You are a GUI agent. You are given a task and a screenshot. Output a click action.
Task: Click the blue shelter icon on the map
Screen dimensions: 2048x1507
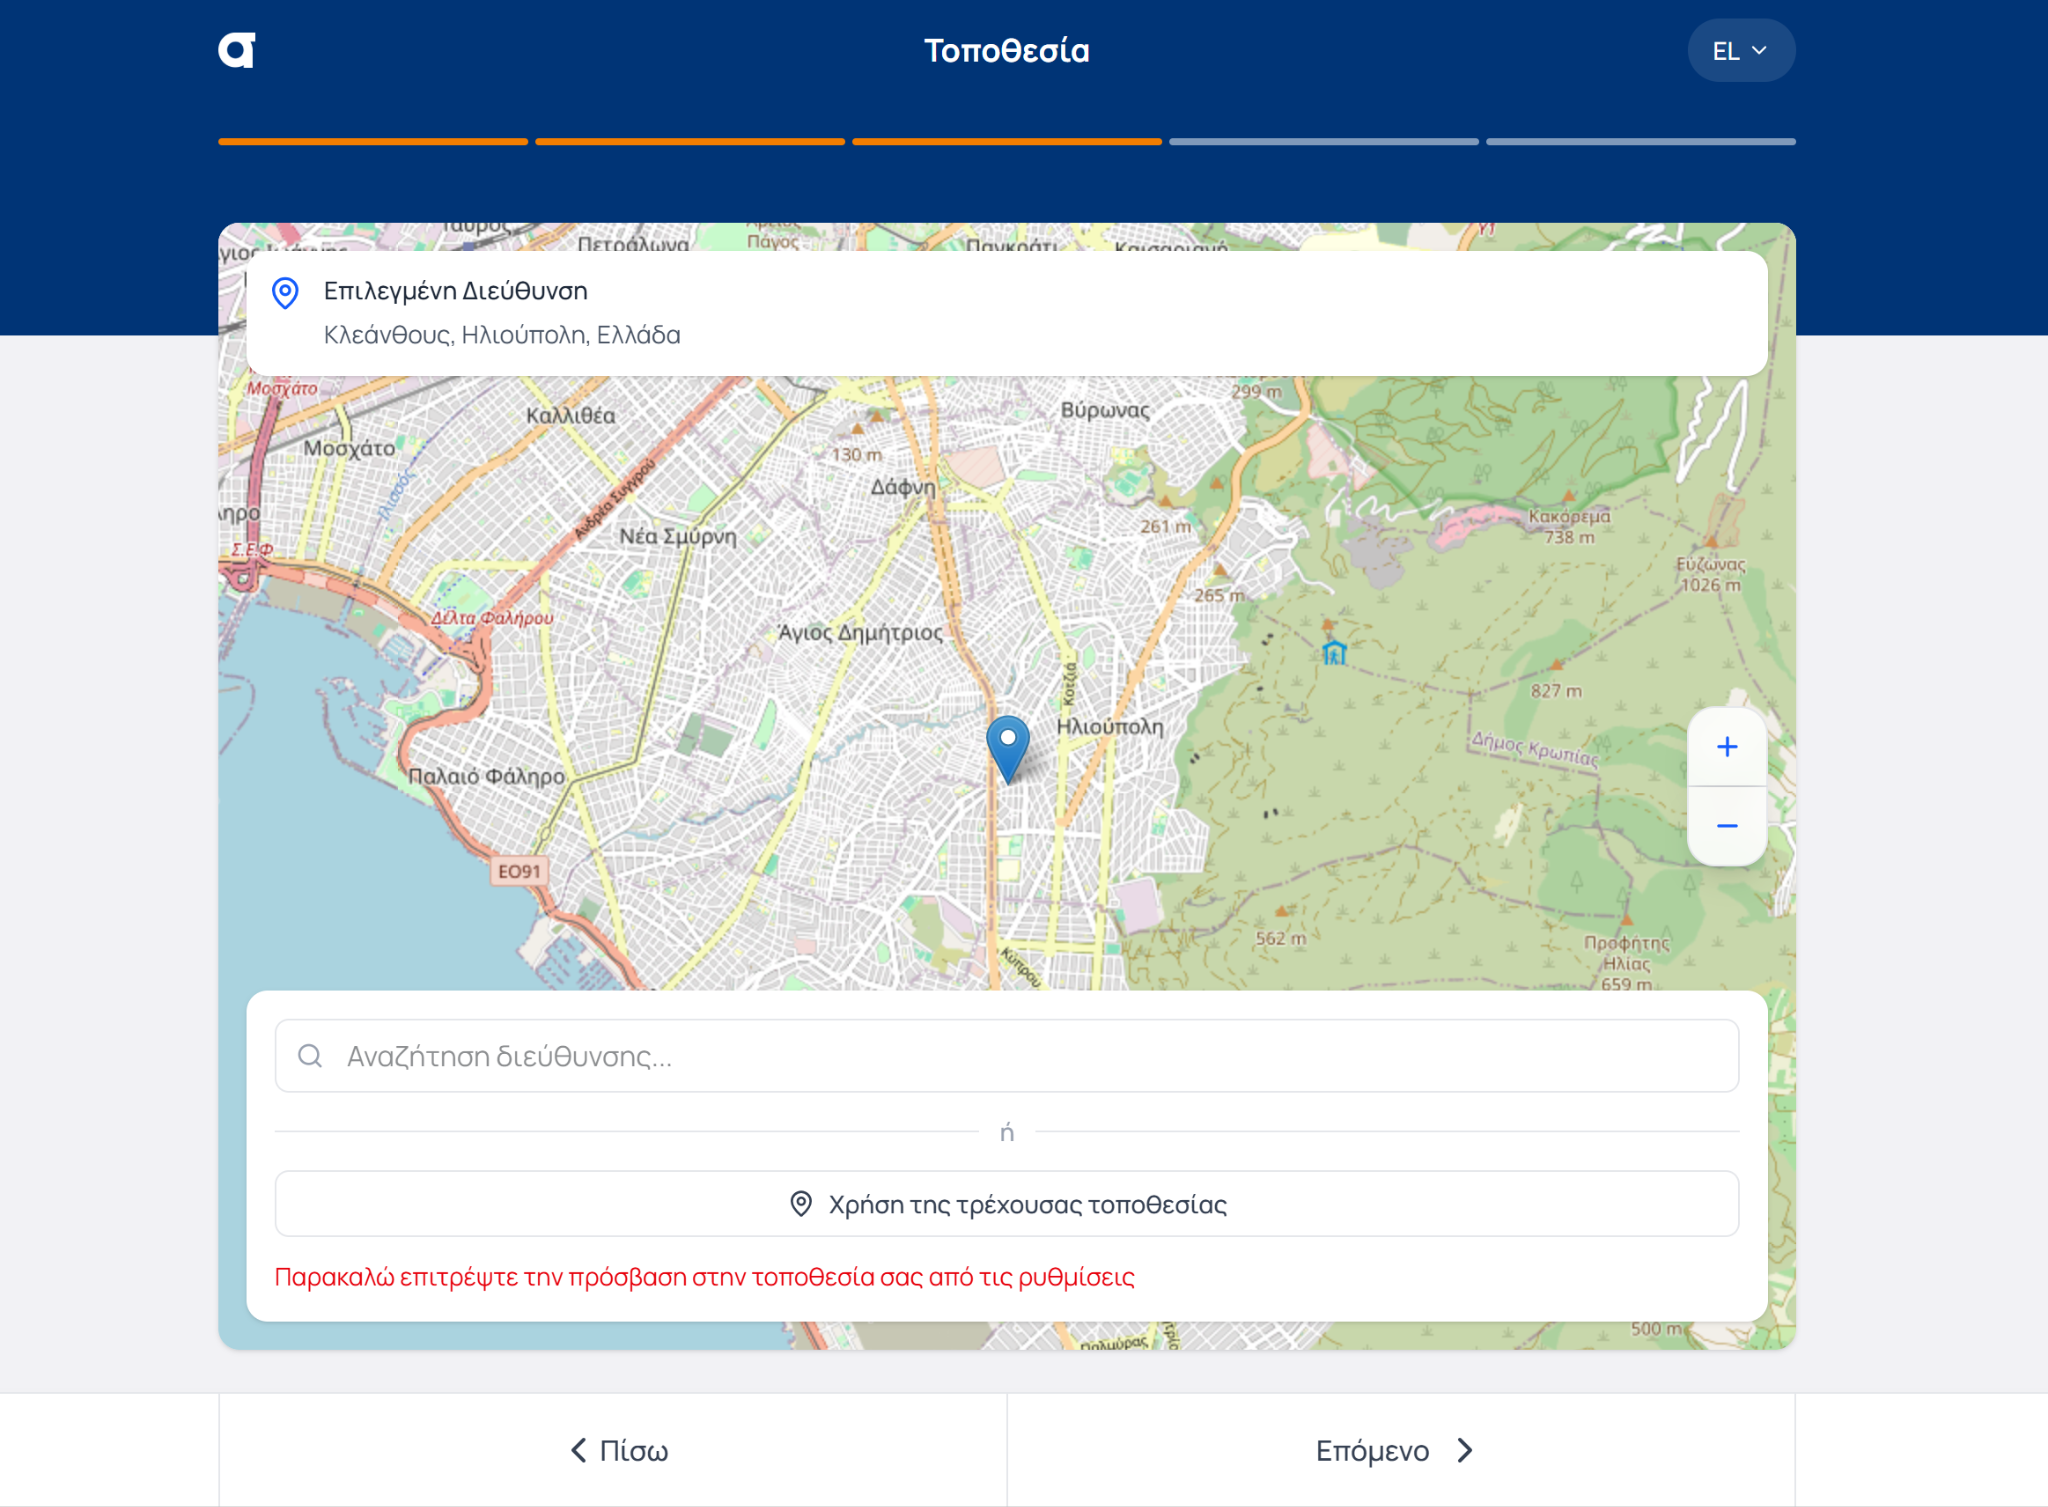pos(1334,655)
